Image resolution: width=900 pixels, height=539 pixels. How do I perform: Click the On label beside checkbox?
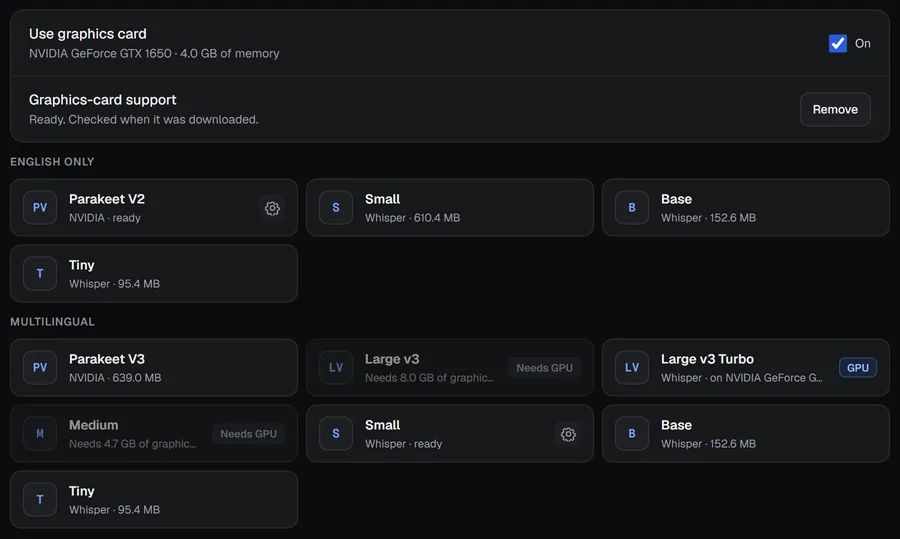pyautogui.click(x=863, y=44)
